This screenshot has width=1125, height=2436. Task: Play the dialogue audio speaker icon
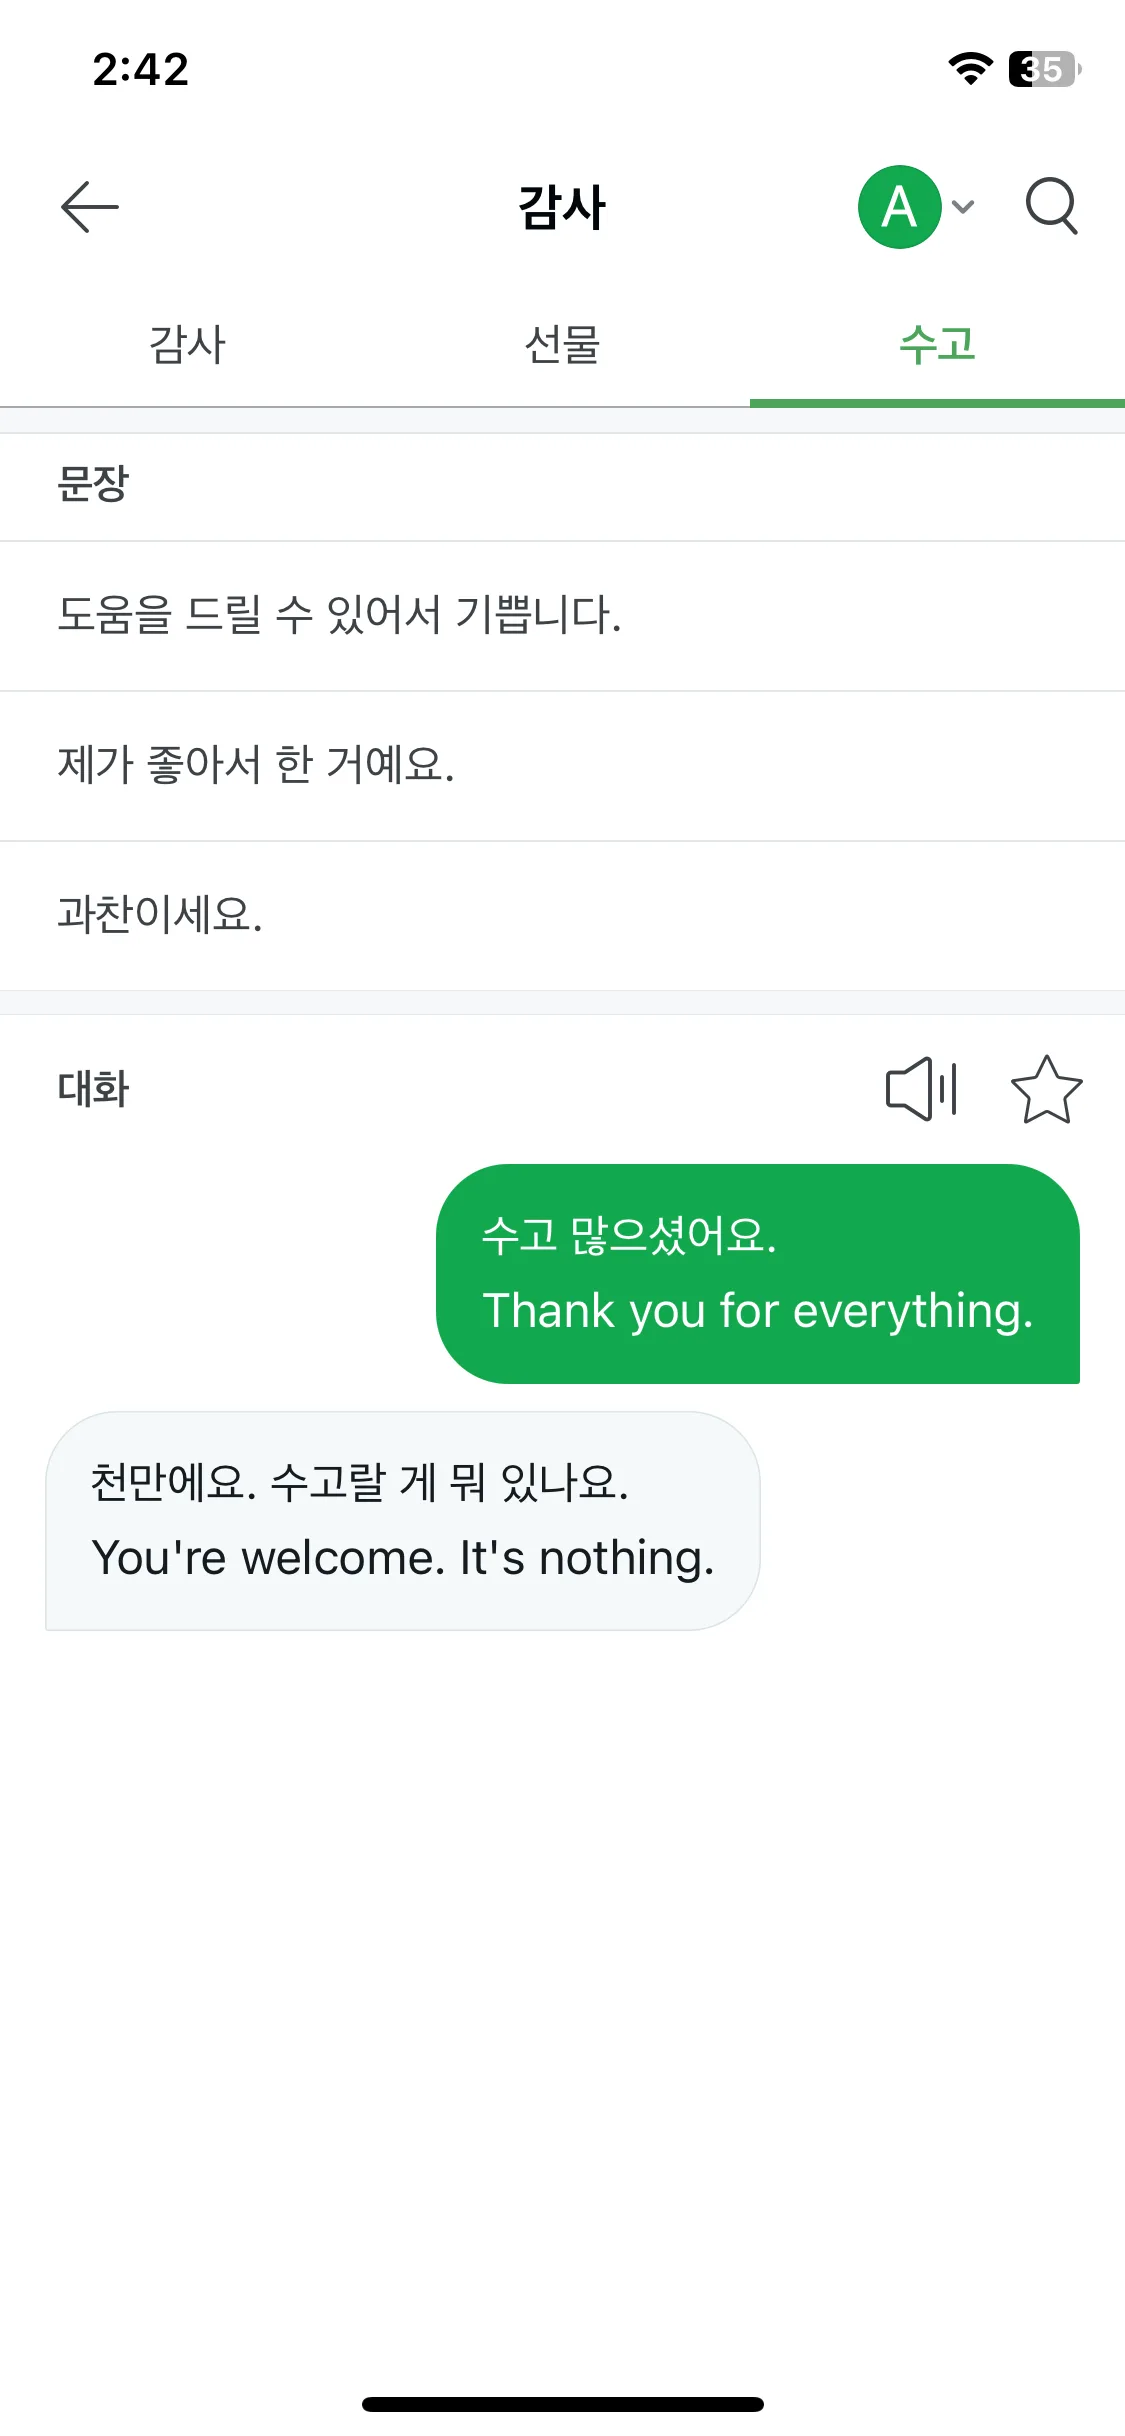click(922, 1089)
